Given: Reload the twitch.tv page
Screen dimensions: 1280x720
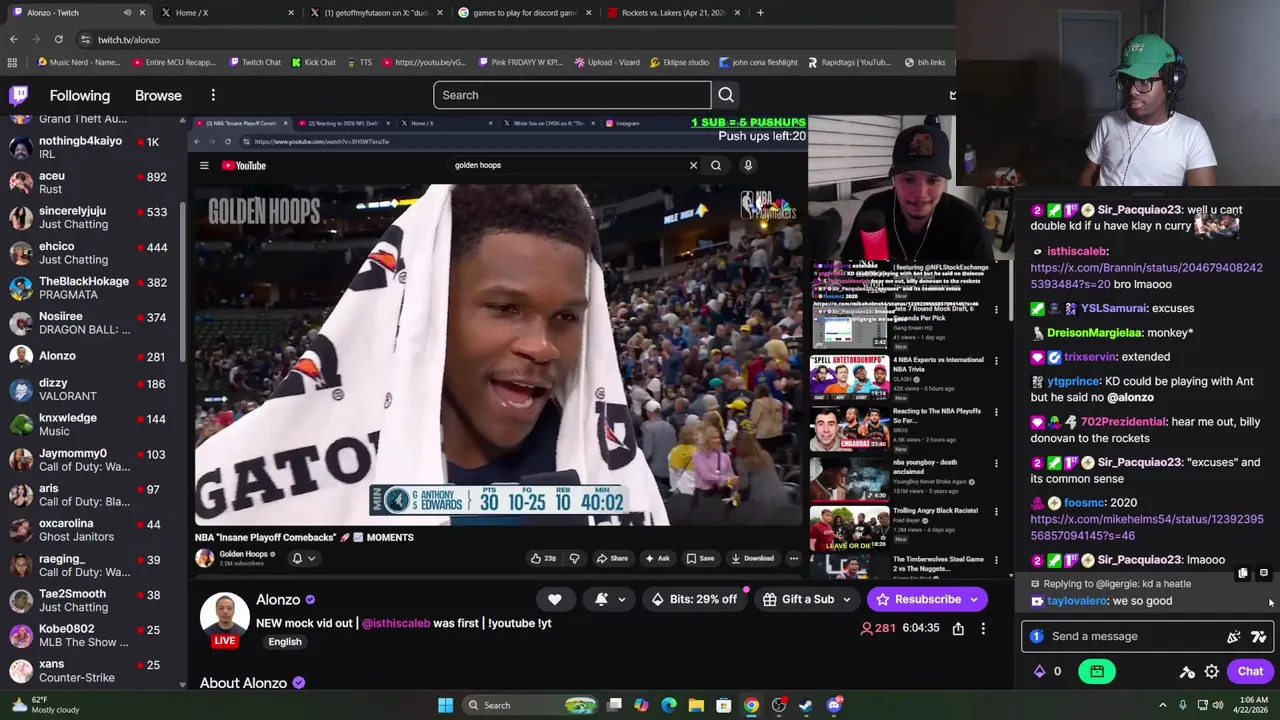Looking at the screenshot, I should (x=59, y=40).
